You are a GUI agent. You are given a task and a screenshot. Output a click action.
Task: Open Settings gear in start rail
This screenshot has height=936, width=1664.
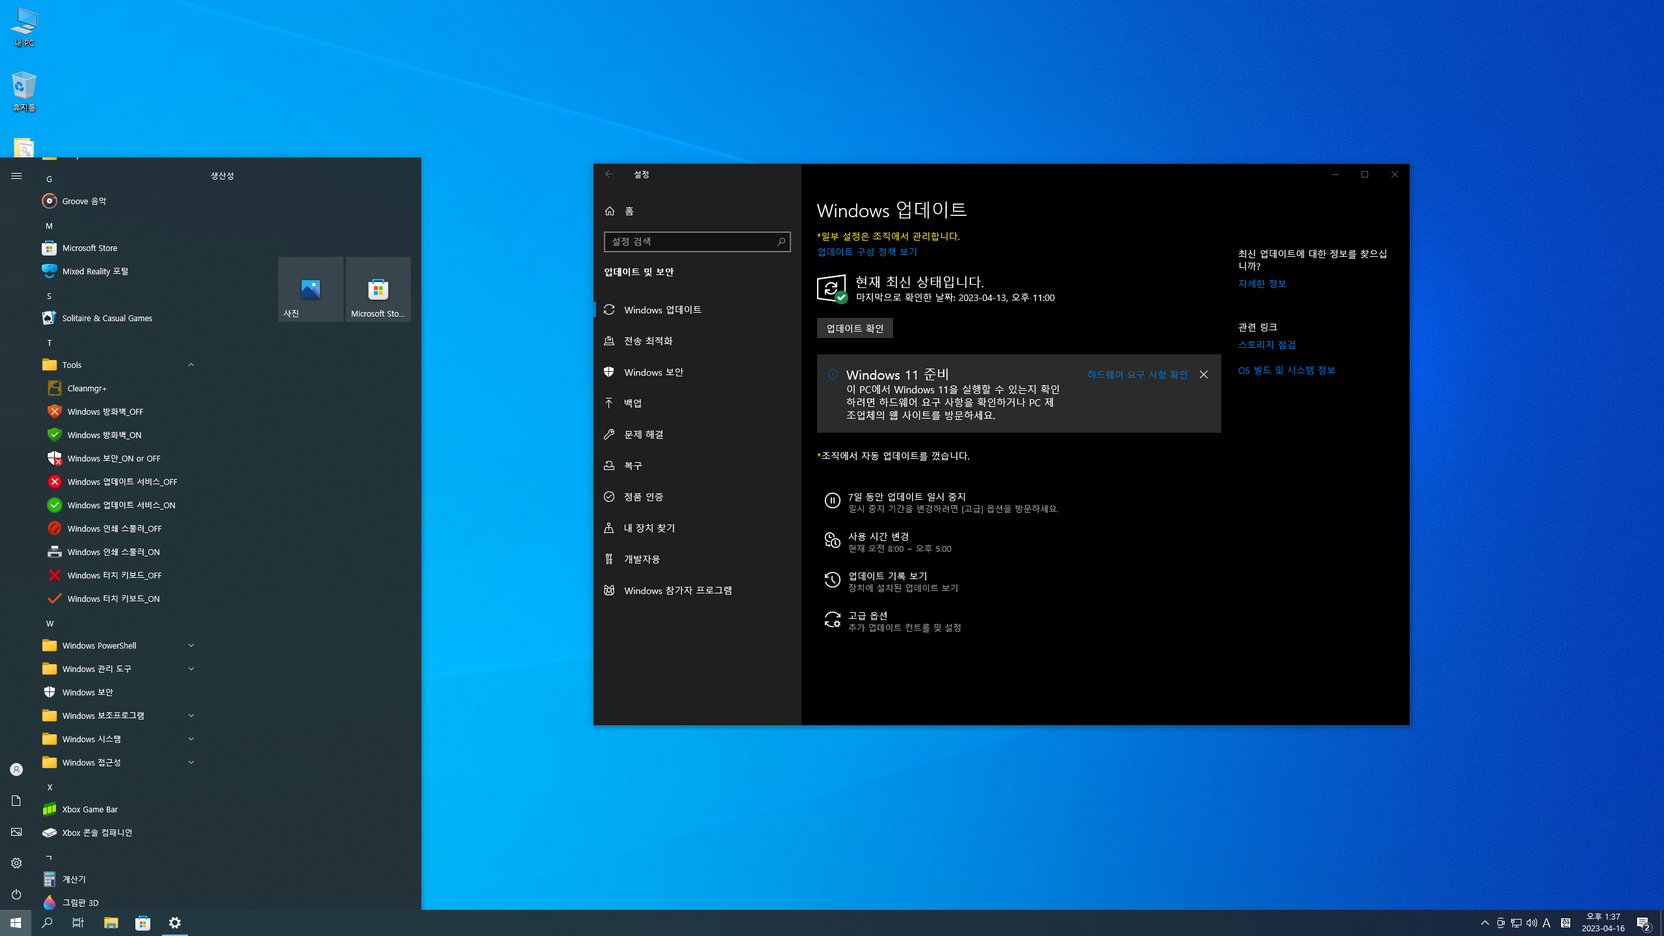tap(16, 863)
